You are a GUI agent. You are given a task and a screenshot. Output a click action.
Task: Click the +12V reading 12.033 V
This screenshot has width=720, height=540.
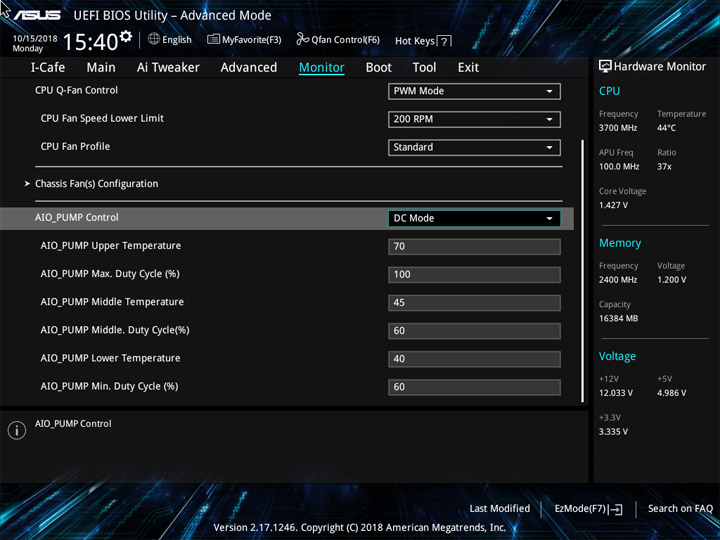click(x=616, y=393)
